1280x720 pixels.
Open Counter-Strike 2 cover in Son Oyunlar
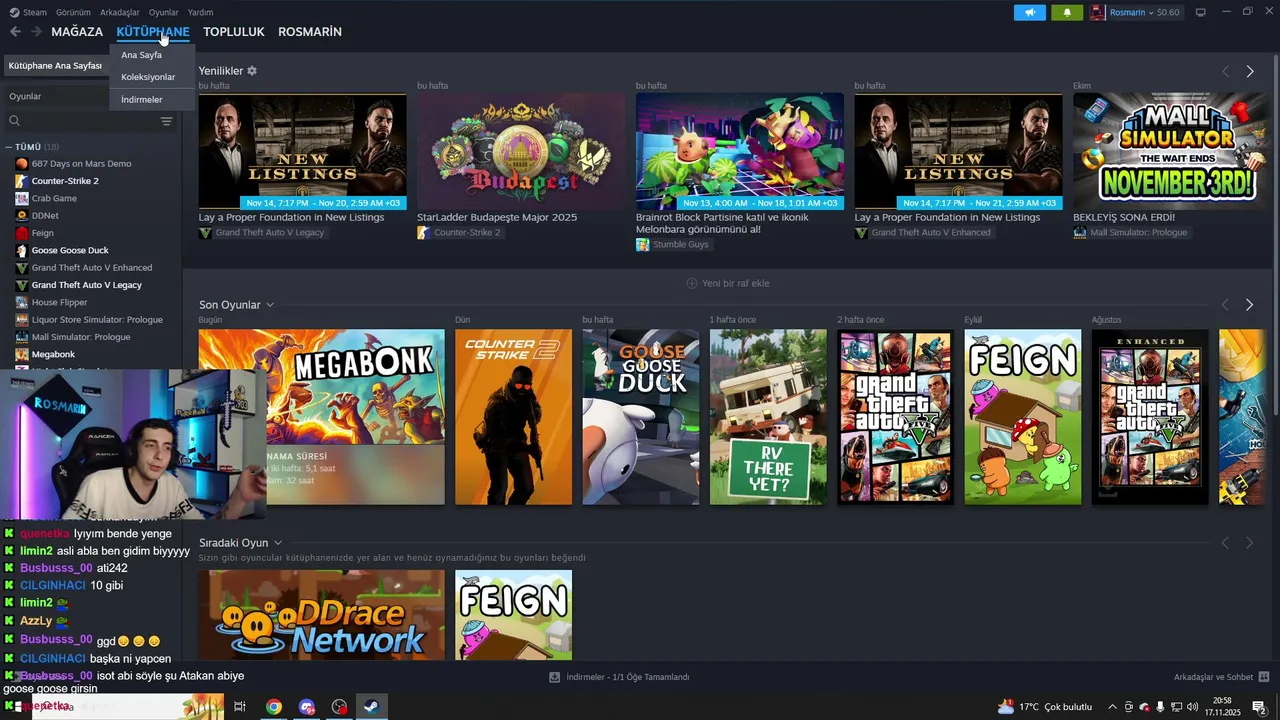(x=514, y=417)
